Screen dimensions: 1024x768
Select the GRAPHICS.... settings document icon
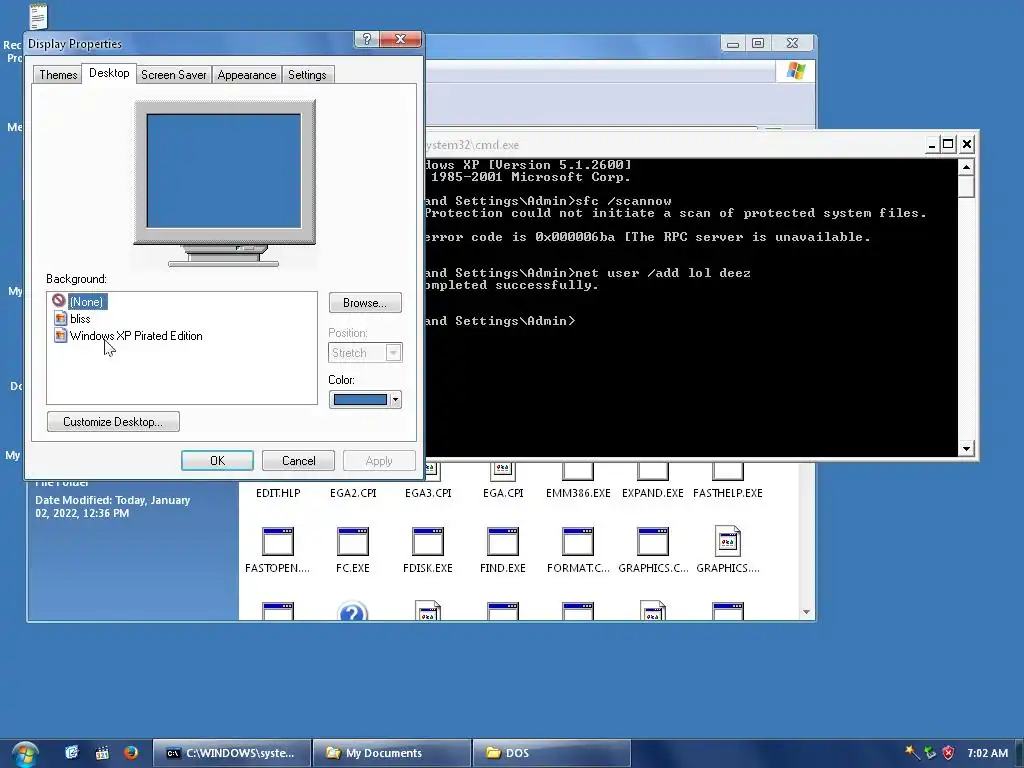(728, 541)
